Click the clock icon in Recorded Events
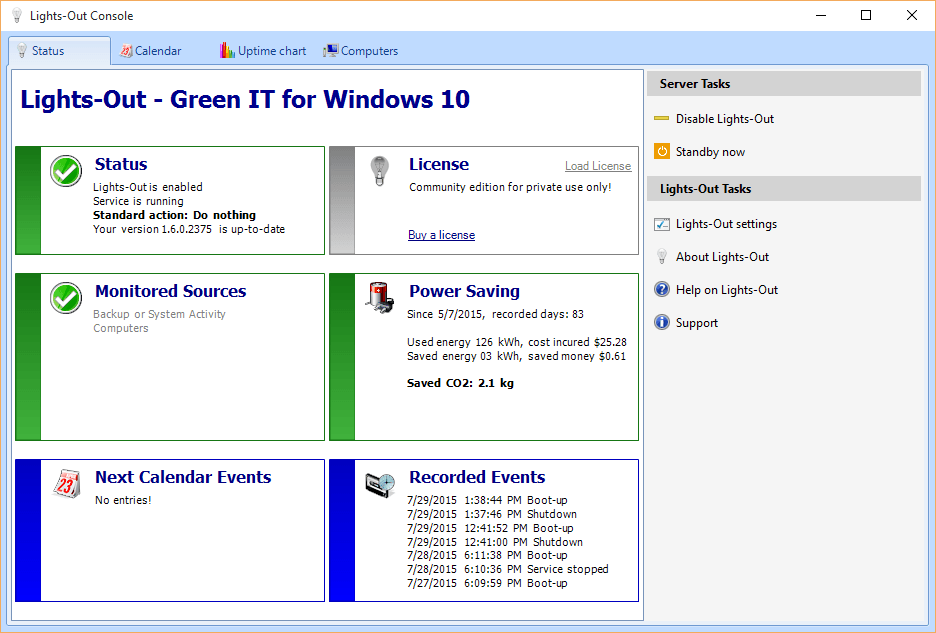 (x=380, y=484)
